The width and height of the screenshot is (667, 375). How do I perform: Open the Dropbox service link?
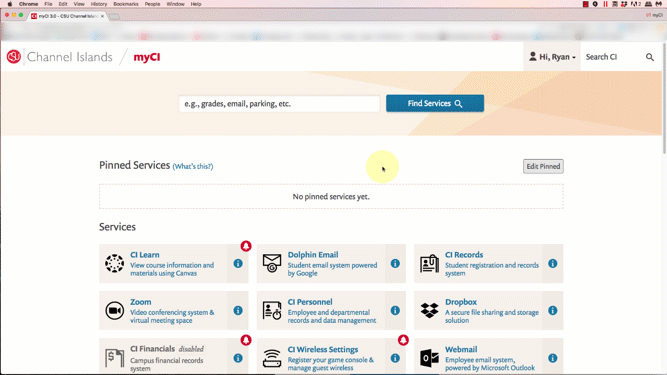(461, 302)
